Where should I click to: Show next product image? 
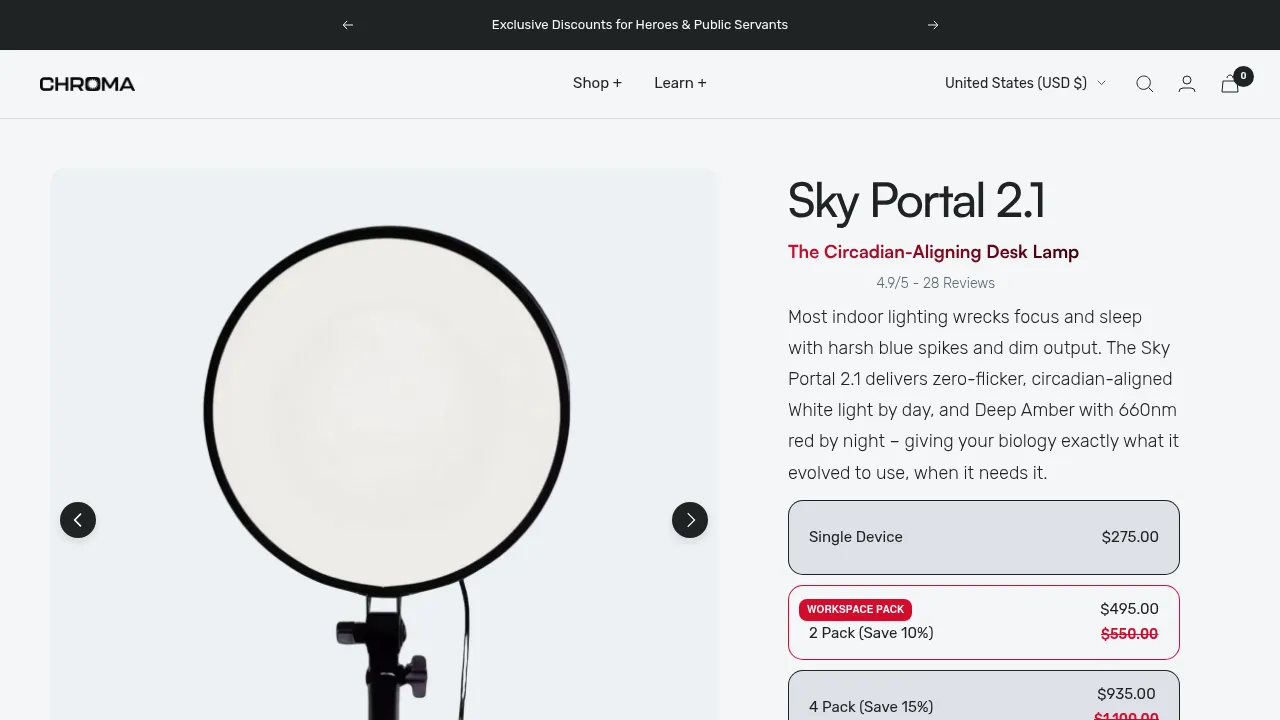click(x=690, y=520)
